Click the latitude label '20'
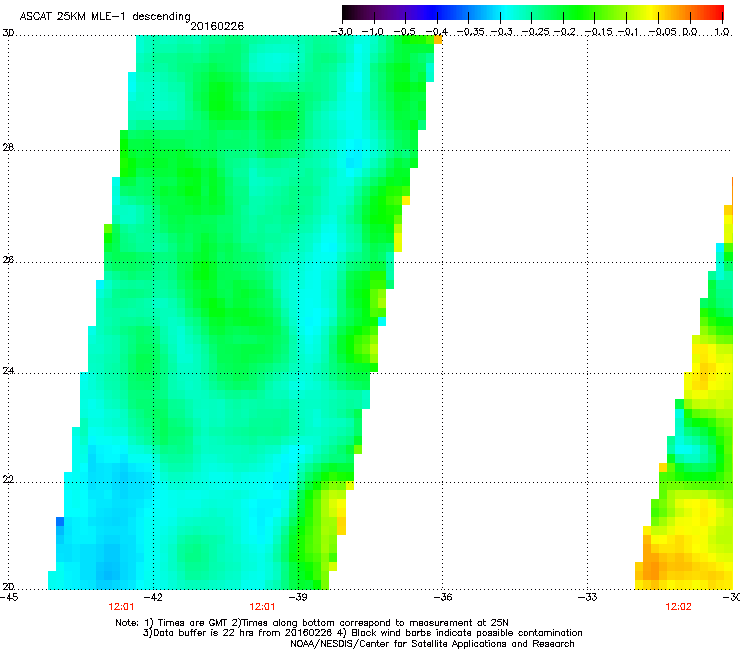 click(x=8, y=586)
